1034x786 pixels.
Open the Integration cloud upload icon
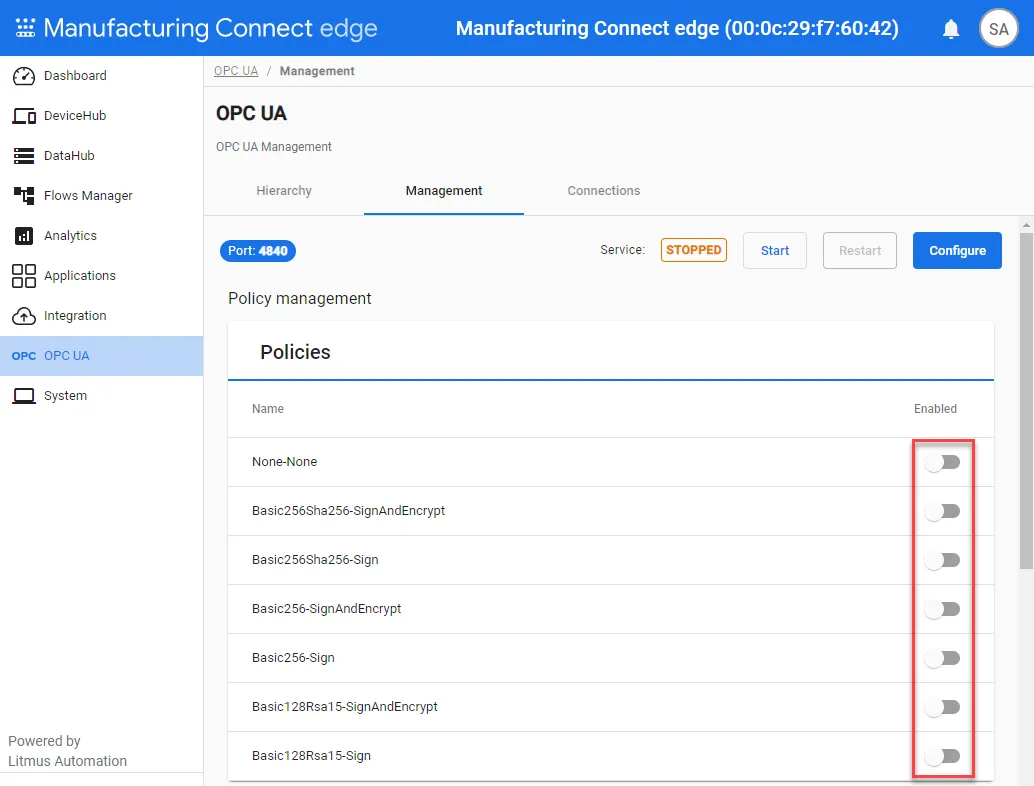coord(24,316)
